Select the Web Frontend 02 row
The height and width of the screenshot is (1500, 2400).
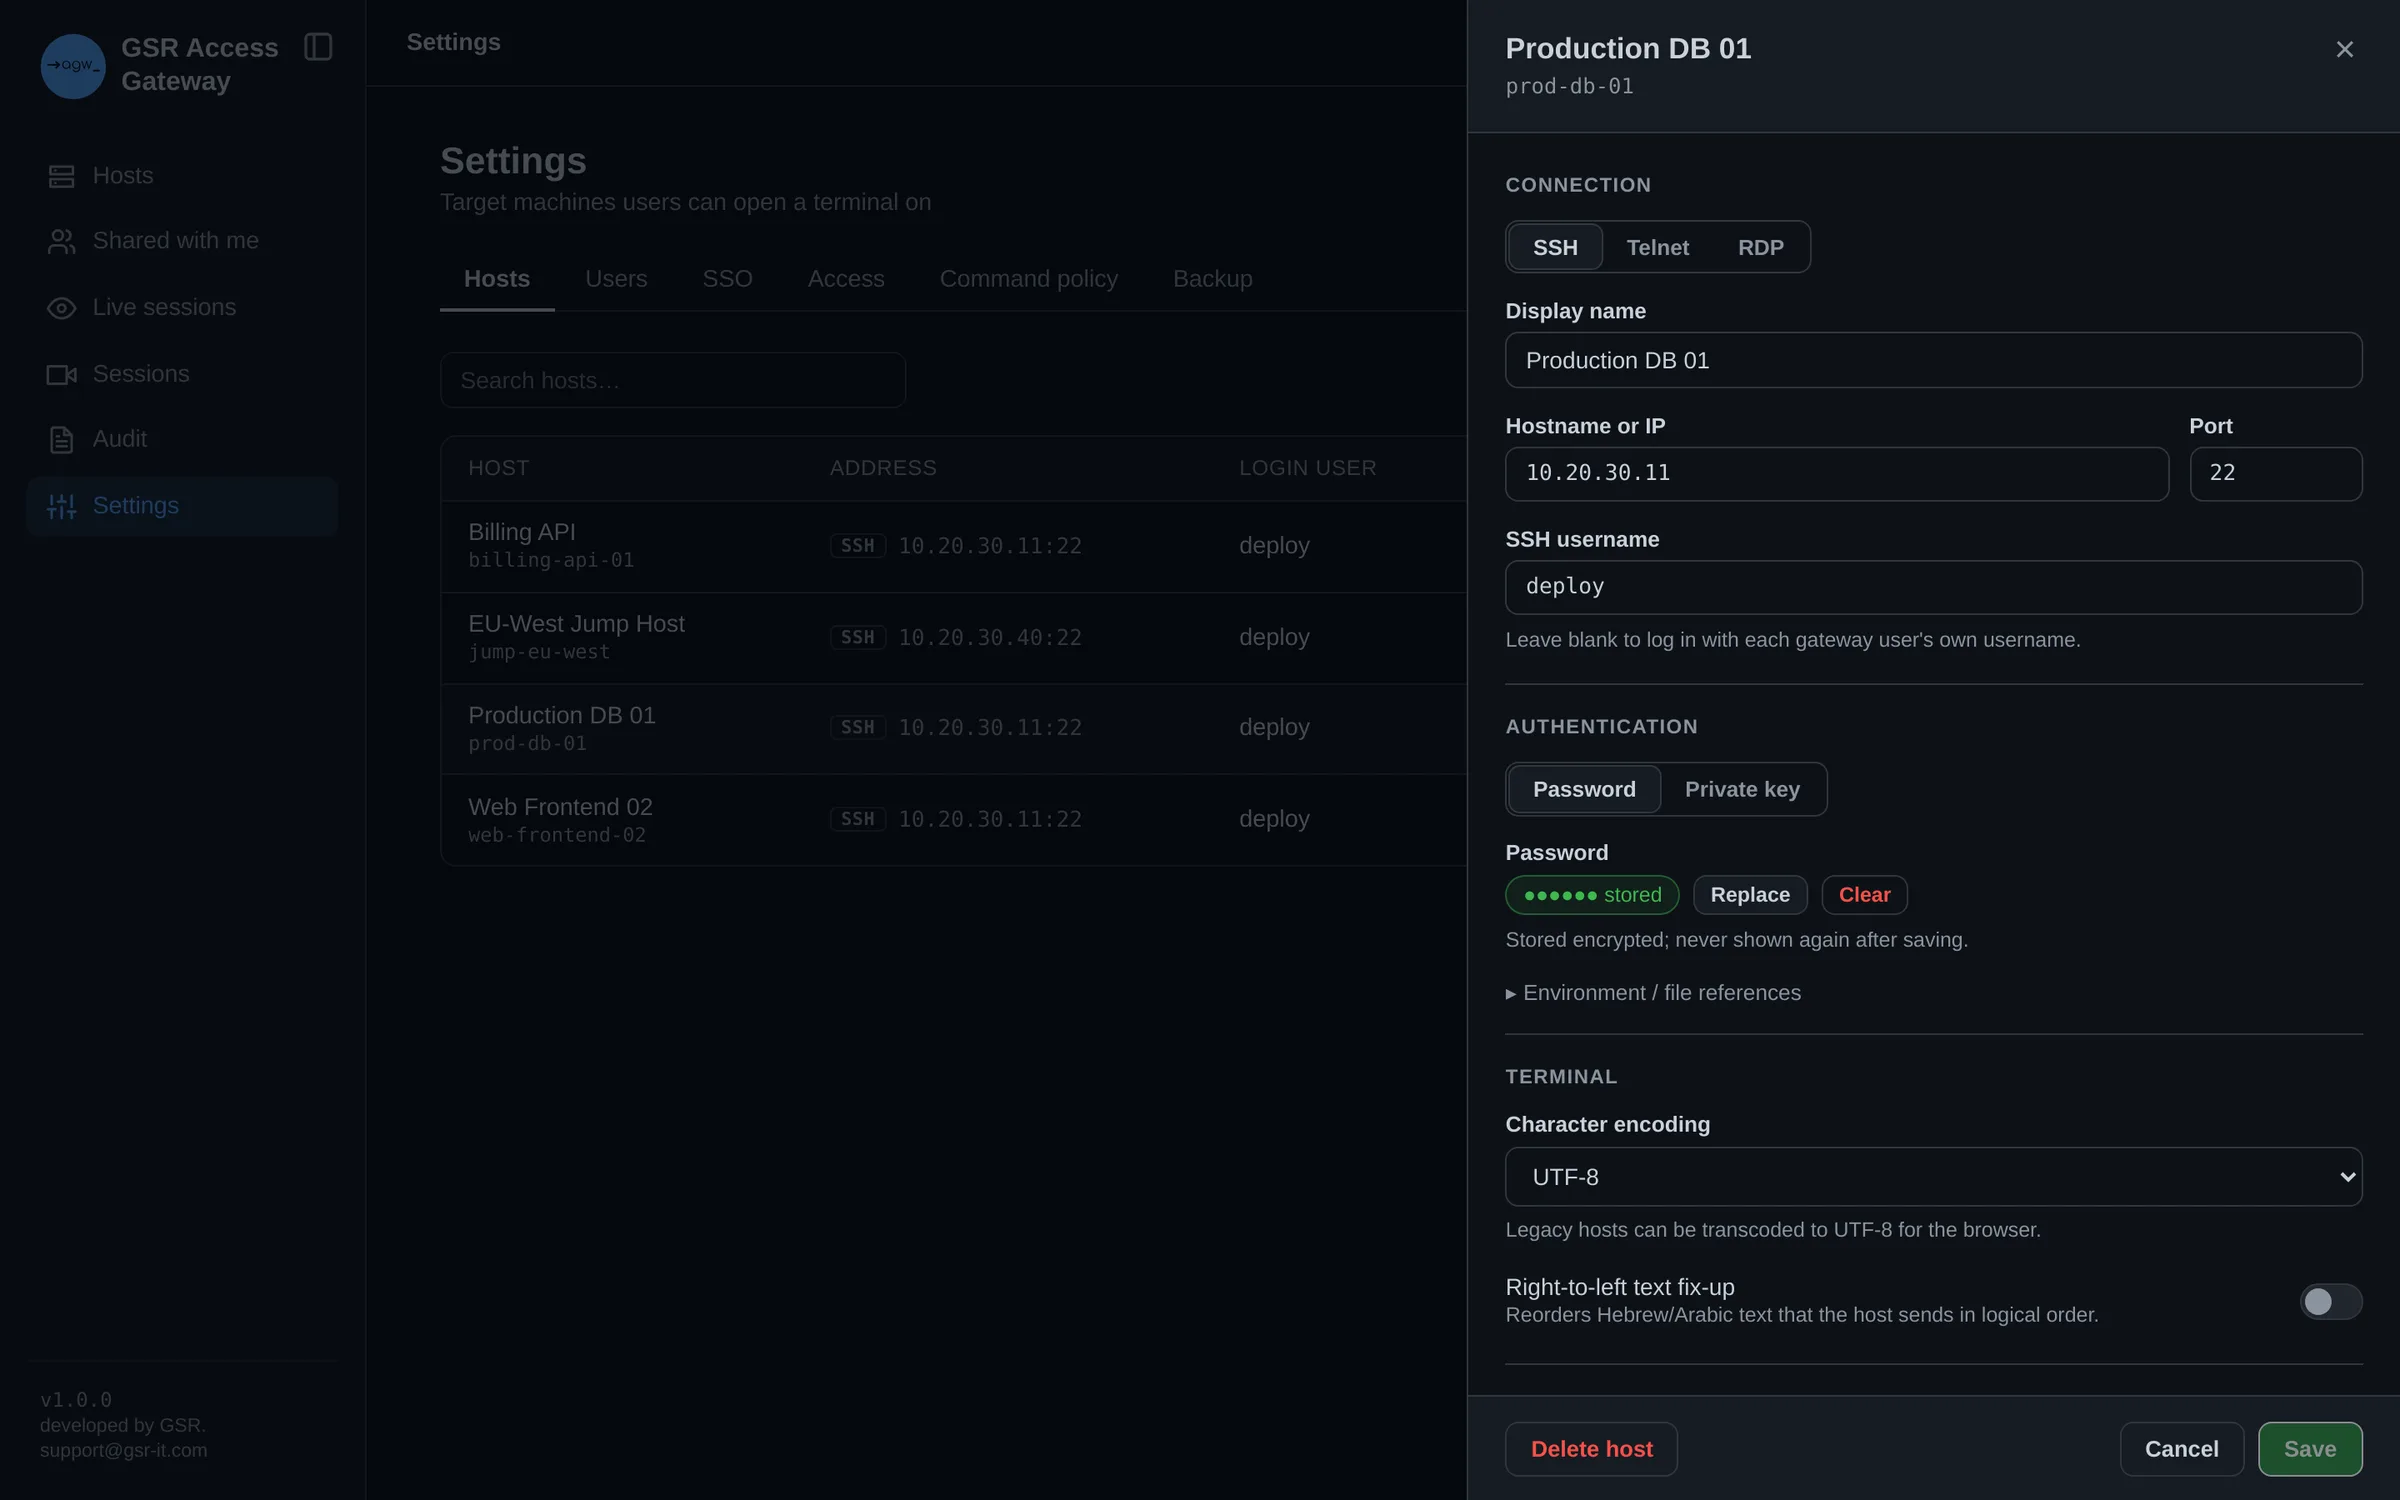[x=953, y=820]
